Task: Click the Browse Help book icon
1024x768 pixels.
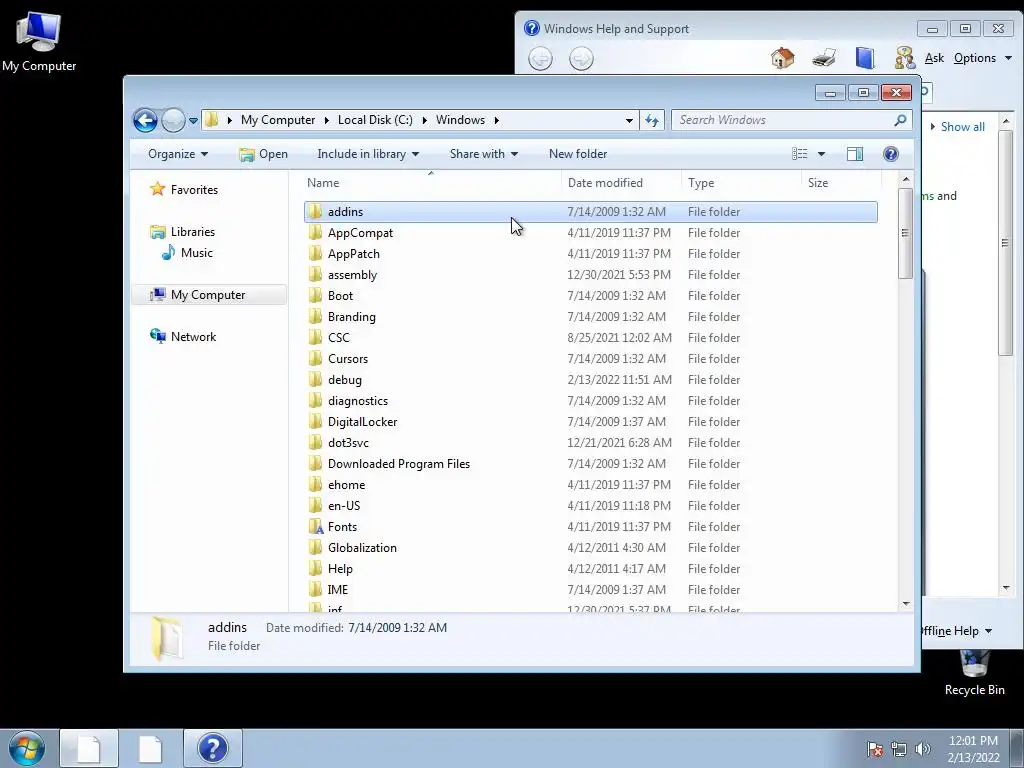Action: coord(865,58)
